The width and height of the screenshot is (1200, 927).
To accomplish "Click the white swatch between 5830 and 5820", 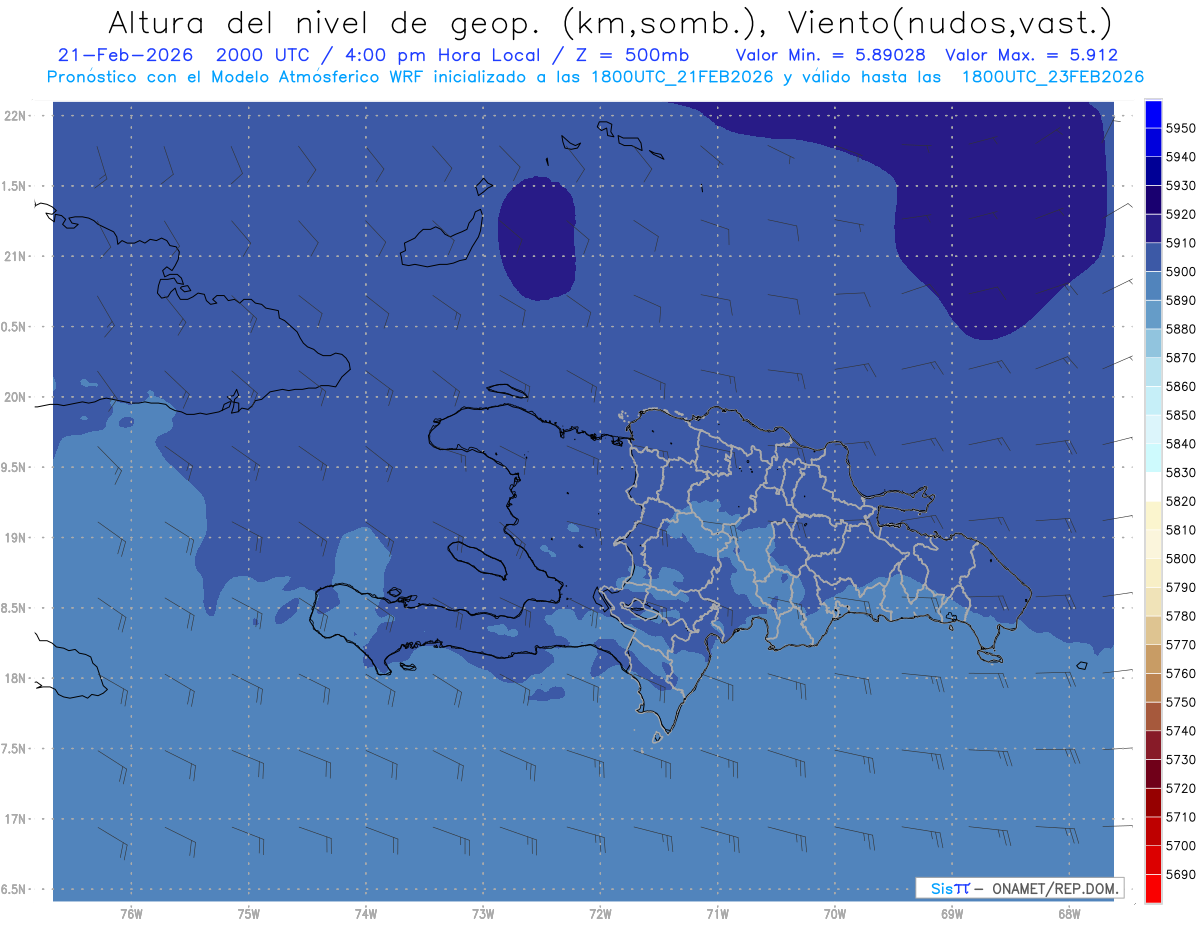I will click(1153, 487).
